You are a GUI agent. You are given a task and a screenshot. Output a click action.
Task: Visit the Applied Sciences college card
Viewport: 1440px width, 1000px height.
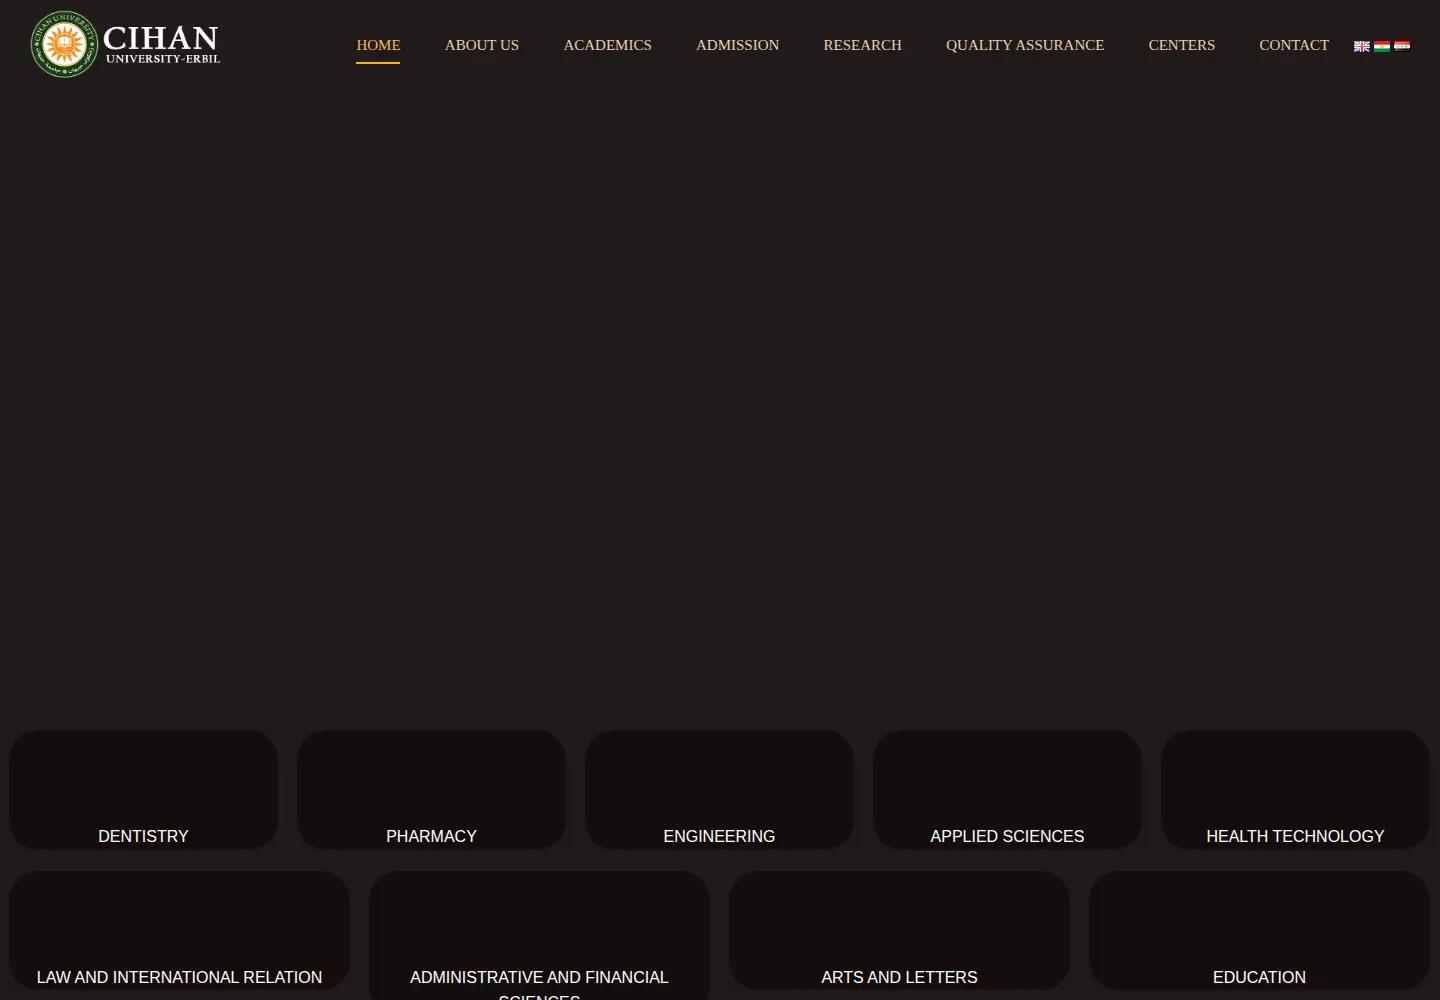click(1007, 790)
